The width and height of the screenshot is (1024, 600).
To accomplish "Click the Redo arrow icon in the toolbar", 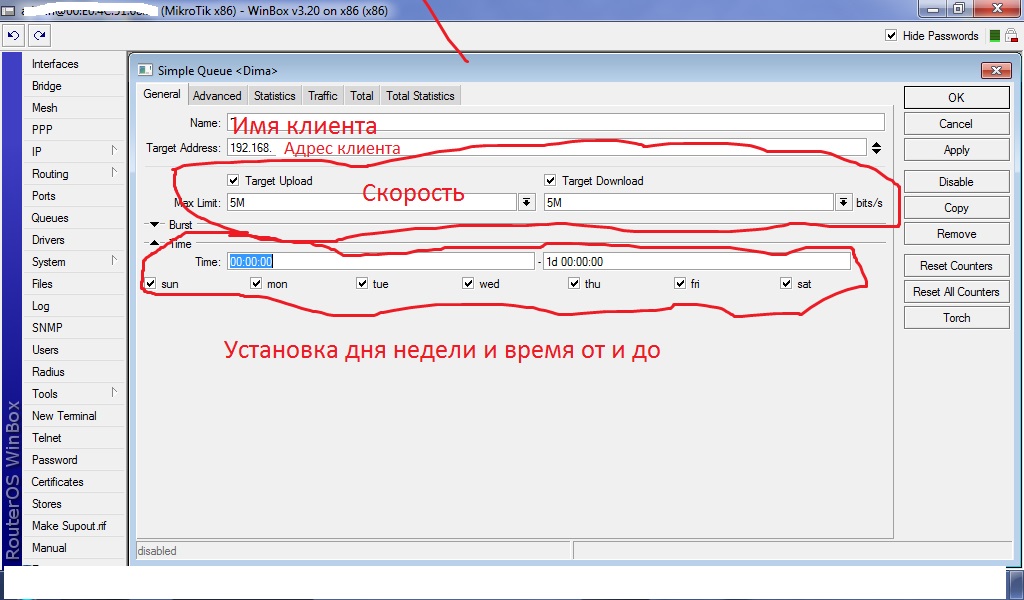I will pos(39,36).
